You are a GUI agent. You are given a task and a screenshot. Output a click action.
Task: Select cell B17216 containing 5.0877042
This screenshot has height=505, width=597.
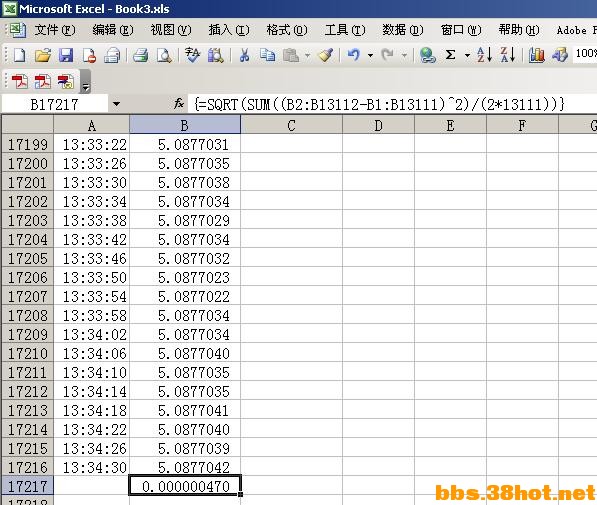point(185,467)
